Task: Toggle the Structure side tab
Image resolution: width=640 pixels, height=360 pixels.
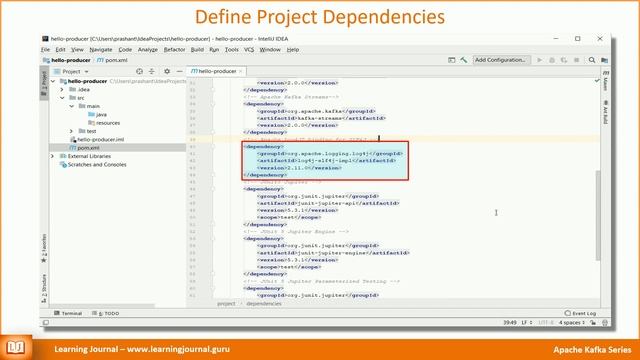Action: pyautogui.click(x=44, y=288)
